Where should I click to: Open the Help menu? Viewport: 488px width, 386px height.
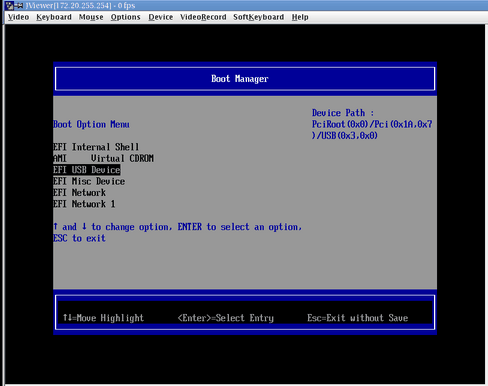[300, 17]
